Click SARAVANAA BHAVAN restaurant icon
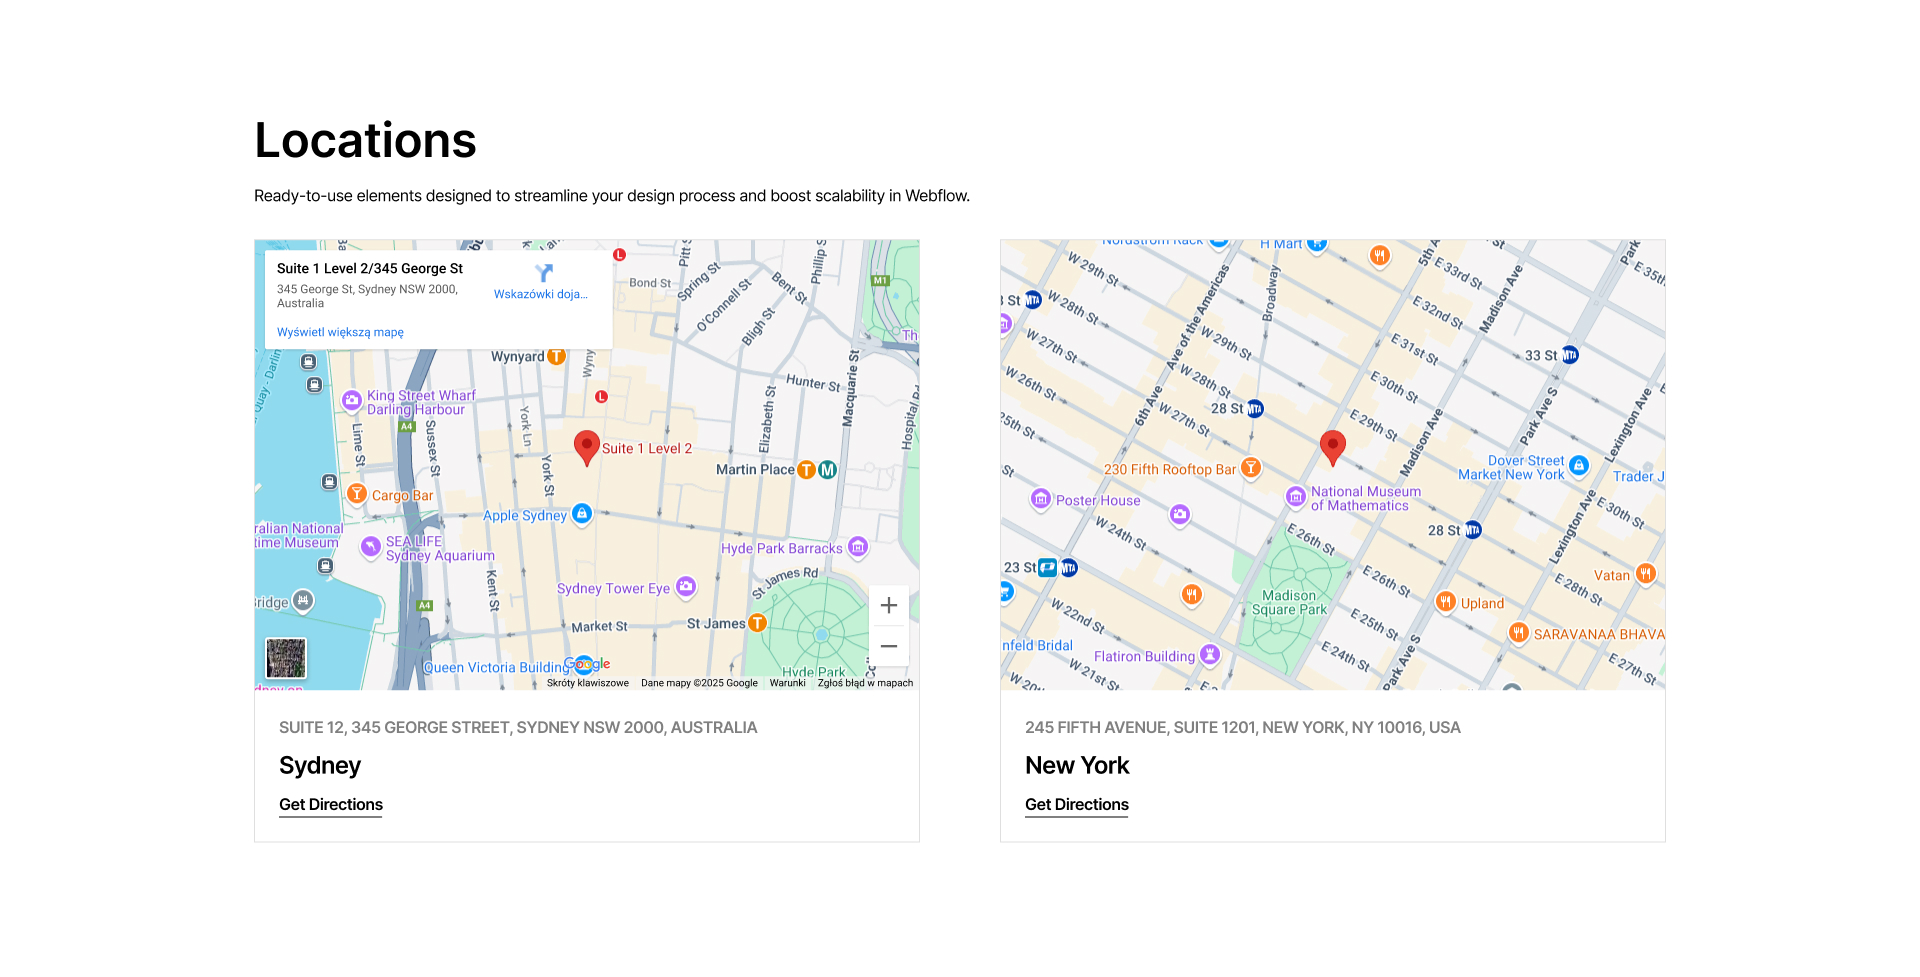The width and height of the screenshot is (1920, 977). (x=1519, y=633)
